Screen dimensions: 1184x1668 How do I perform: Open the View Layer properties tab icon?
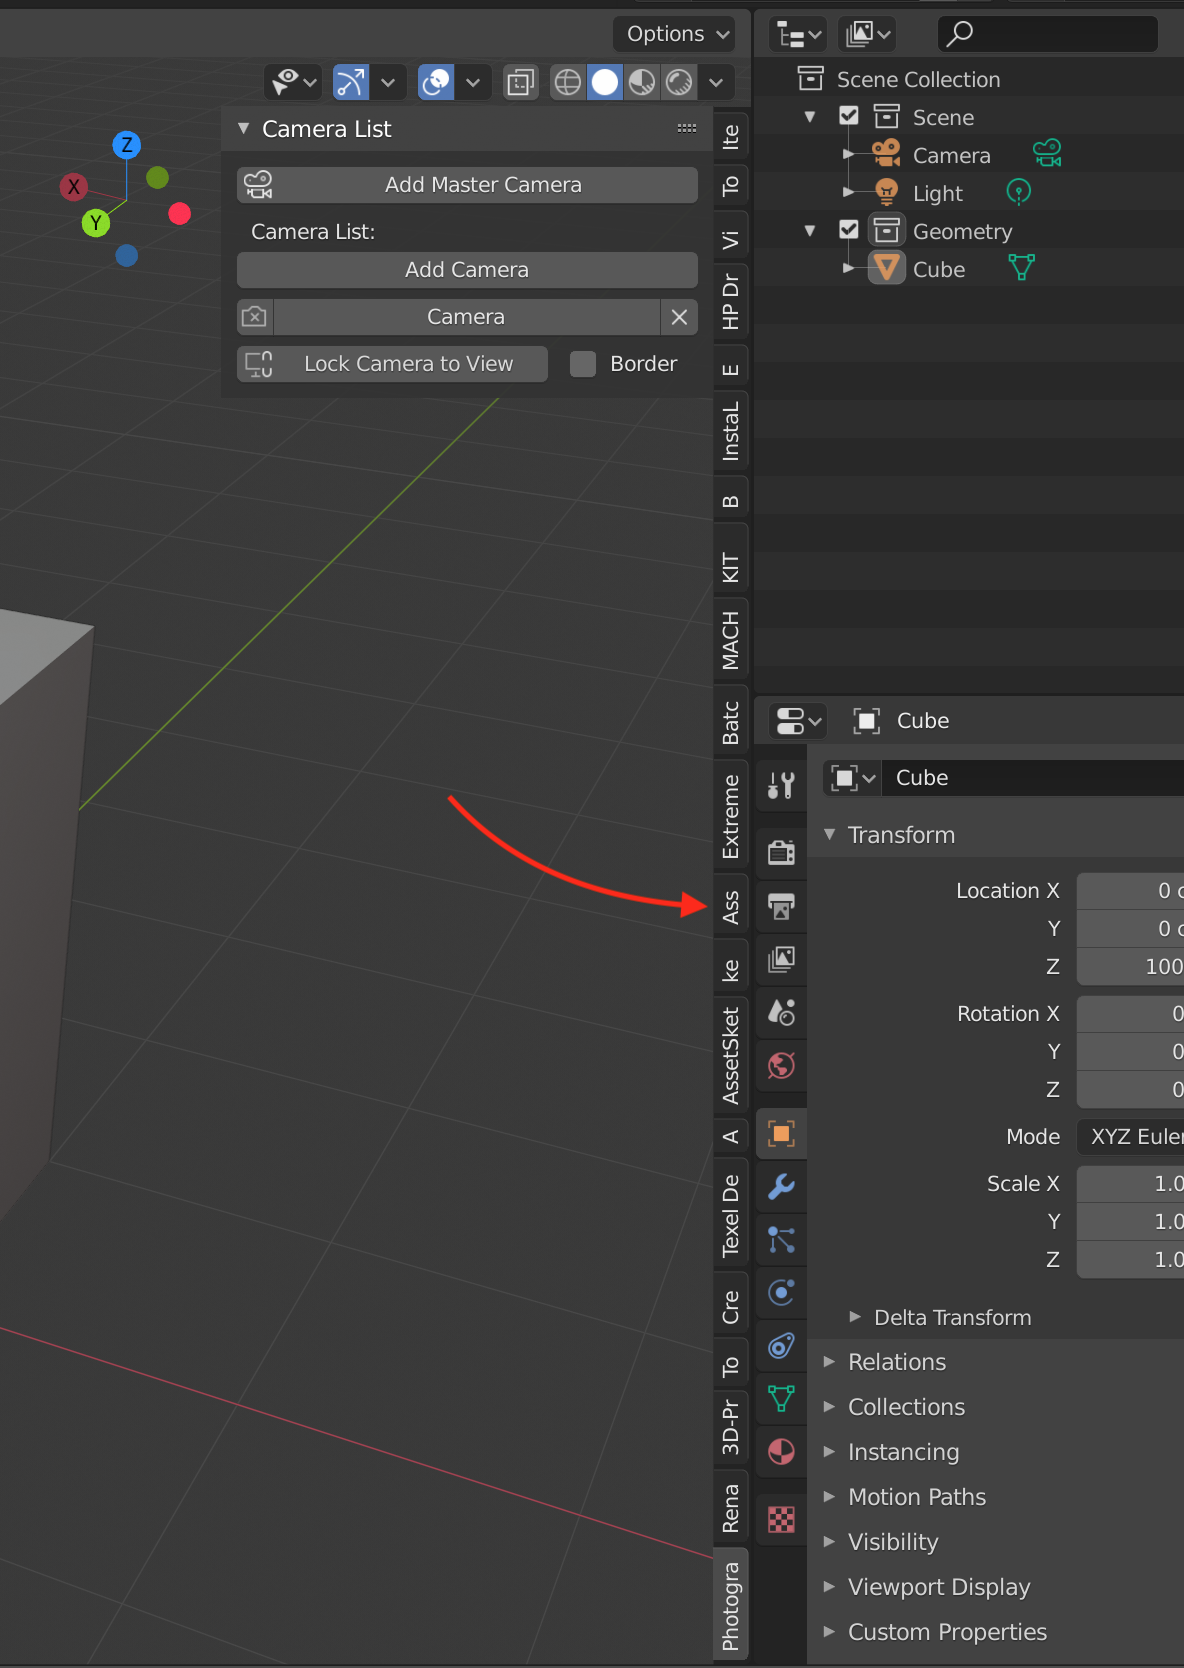[x=781, y=959]
